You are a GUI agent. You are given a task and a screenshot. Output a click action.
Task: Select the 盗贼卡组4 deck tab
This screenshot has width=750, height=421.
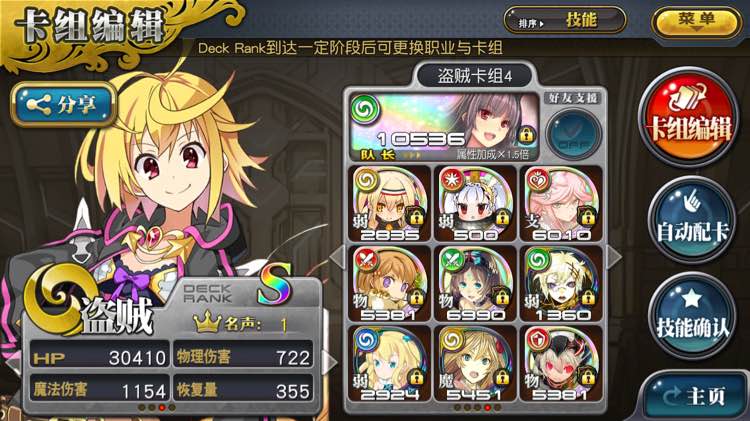474,76
